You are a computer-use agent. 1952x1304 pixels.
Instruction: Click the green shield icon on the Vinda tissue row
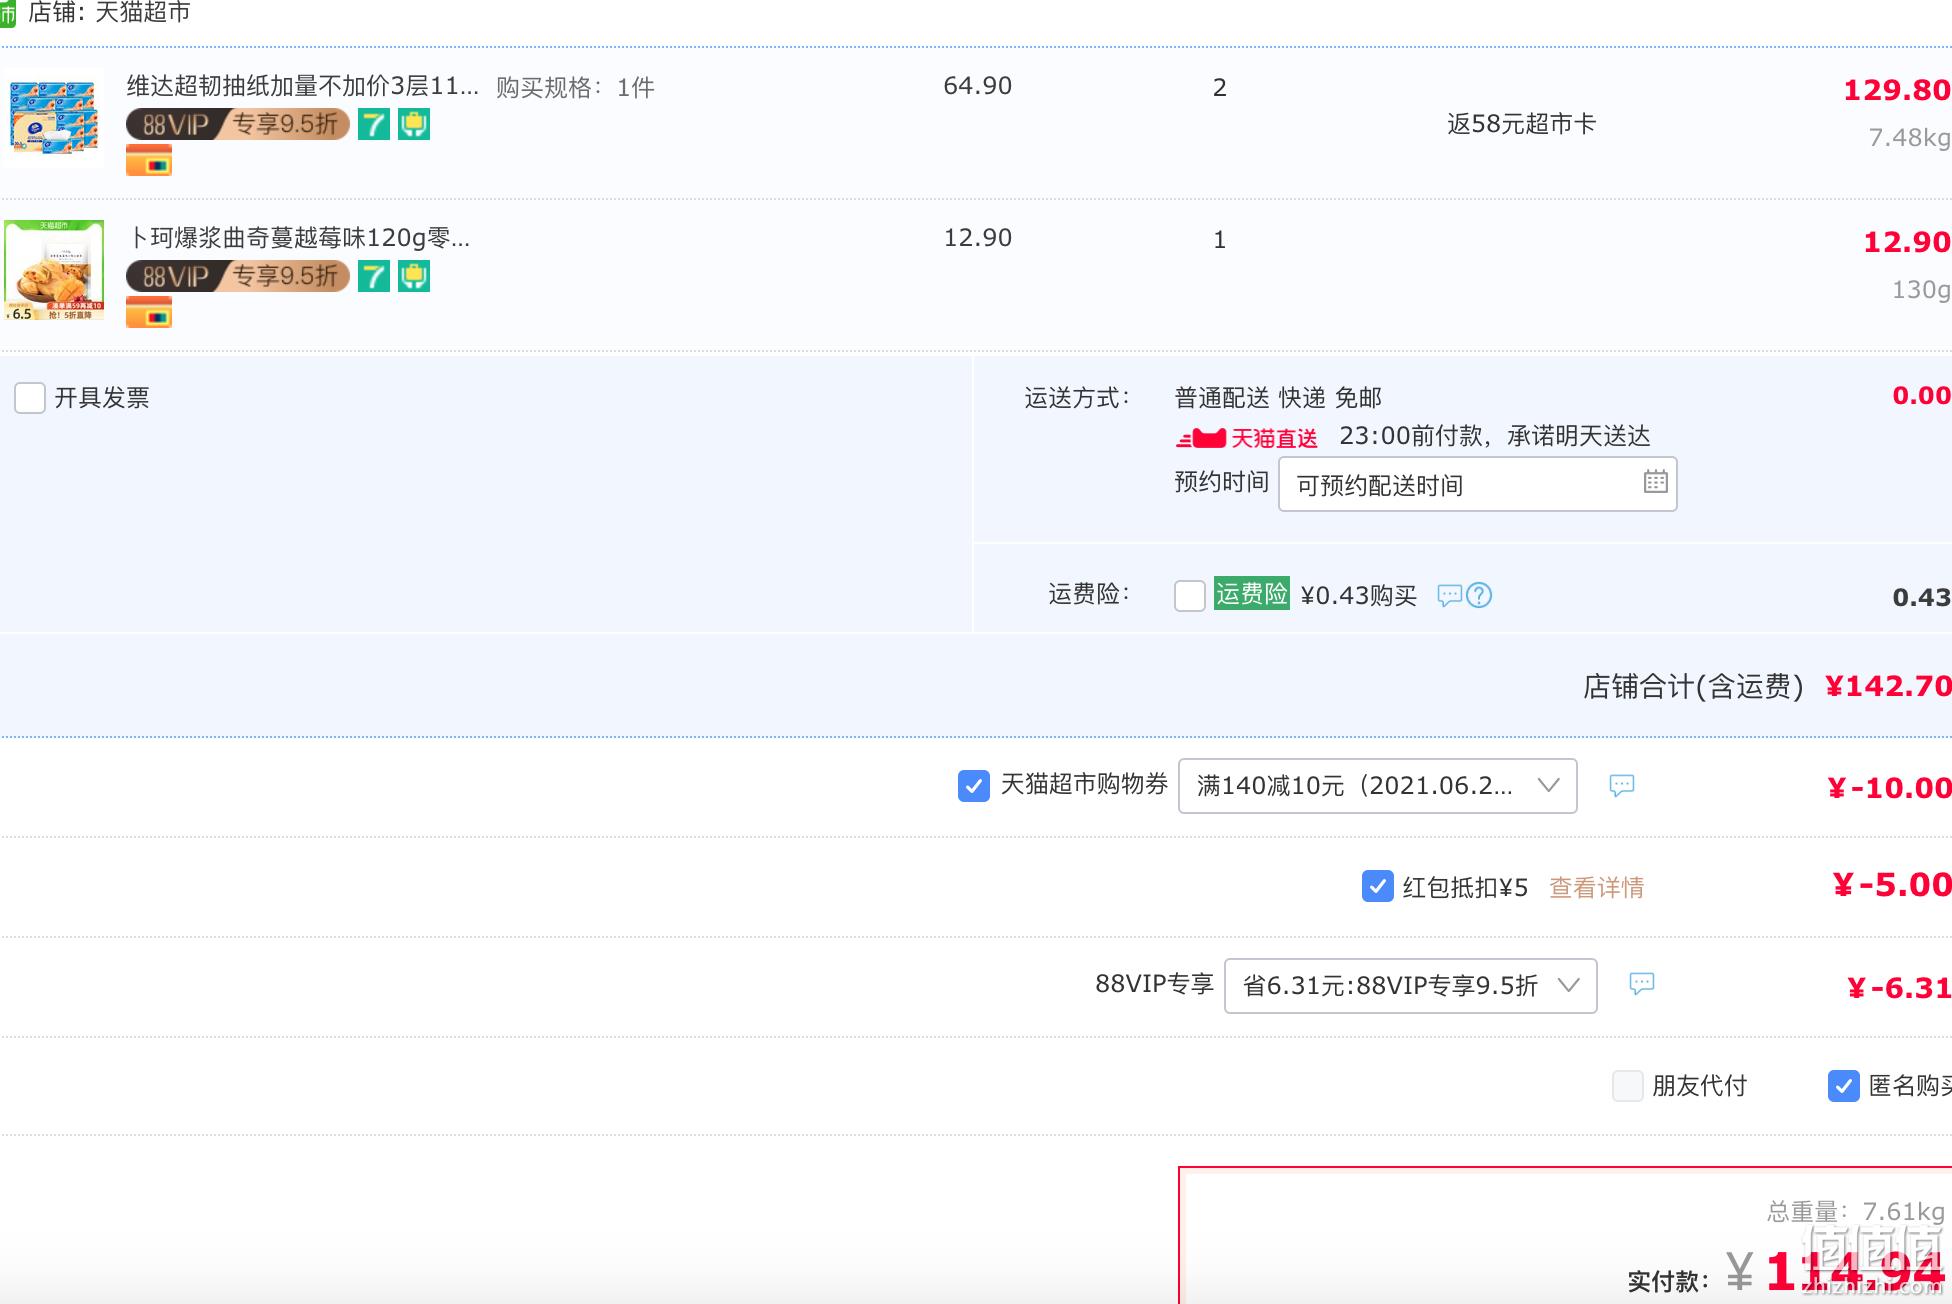[414, 125]
